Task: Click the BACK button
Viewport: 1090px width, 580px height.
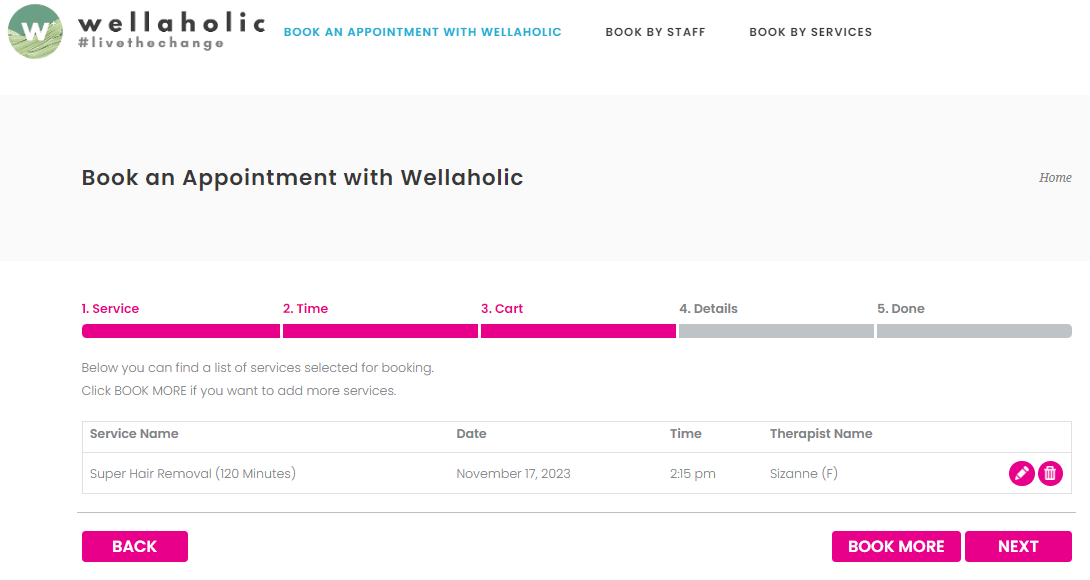Action: (134, 546)
